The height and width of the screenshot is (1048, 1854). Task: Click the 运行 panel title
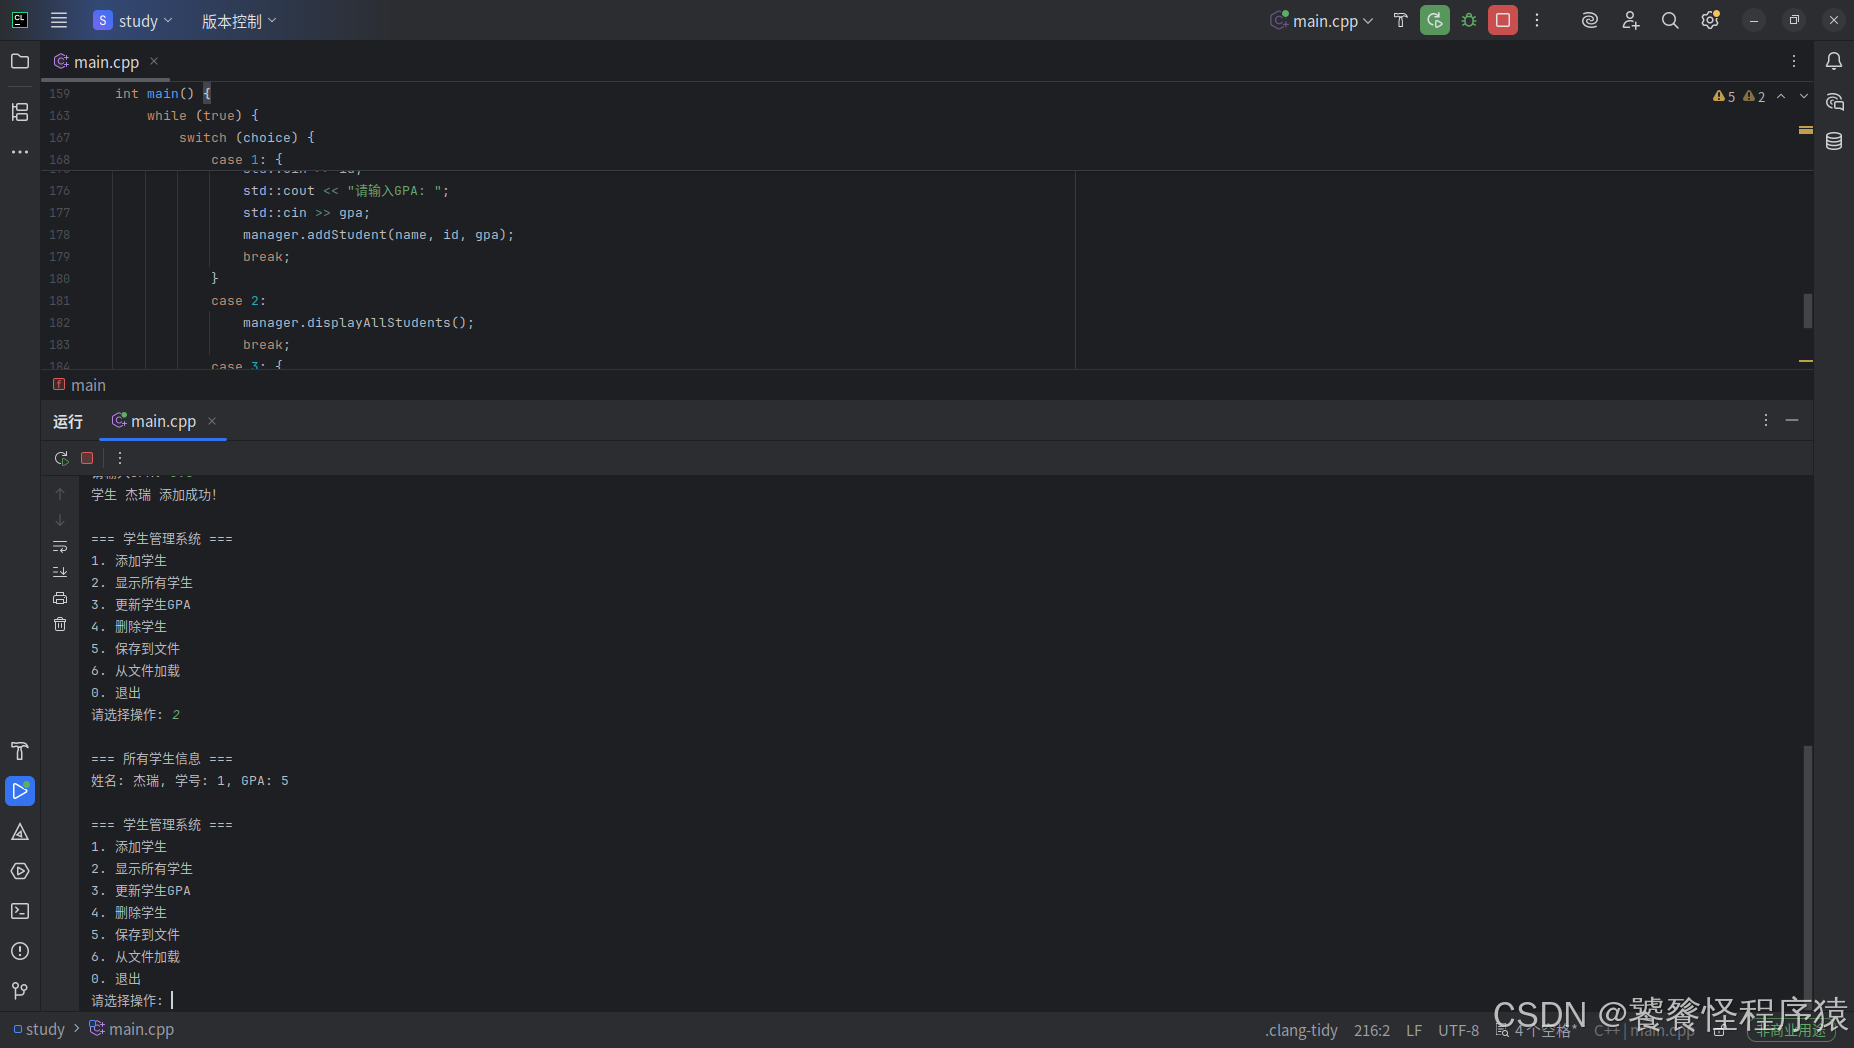point(68,422)
